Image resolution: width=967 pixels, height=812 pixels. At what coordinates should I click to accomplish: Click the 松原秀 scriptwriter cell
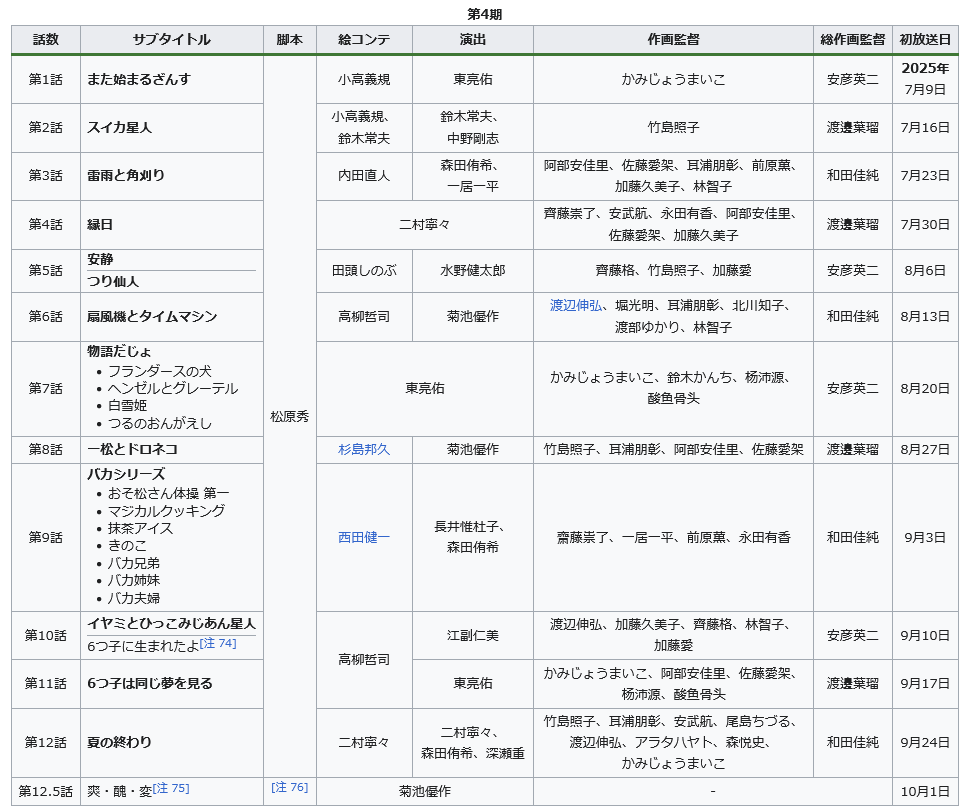click(x=290, y=416)
